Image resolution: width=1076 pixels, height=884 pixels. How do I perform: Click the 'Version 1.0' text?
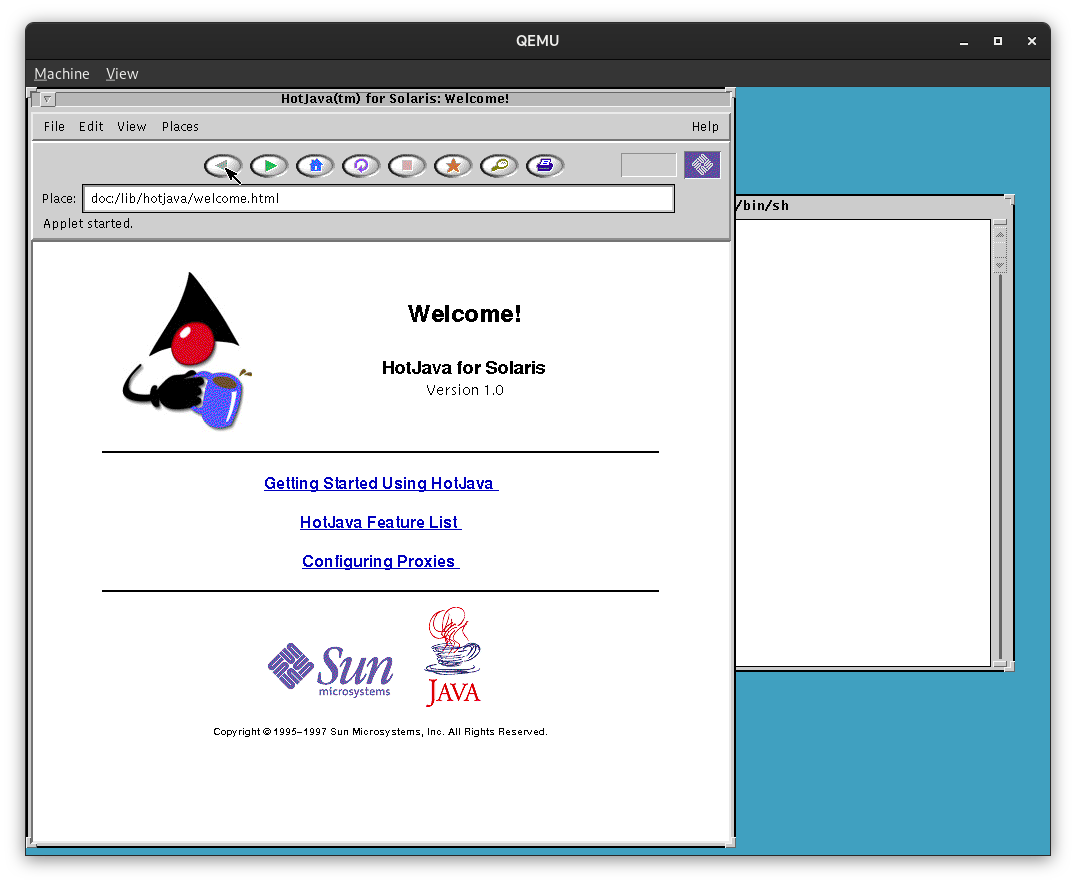(465, 390)
